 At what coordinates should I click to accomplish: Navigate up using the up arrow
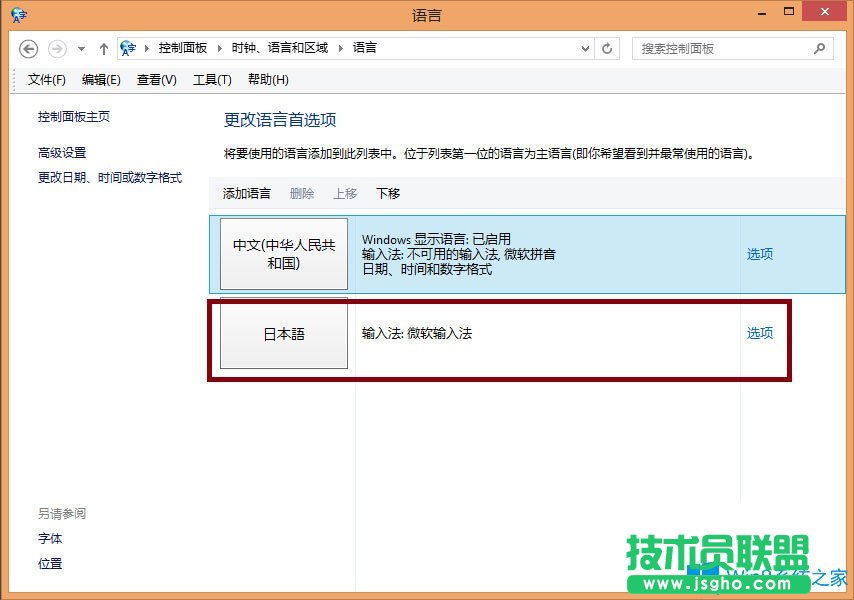(103, 48)
